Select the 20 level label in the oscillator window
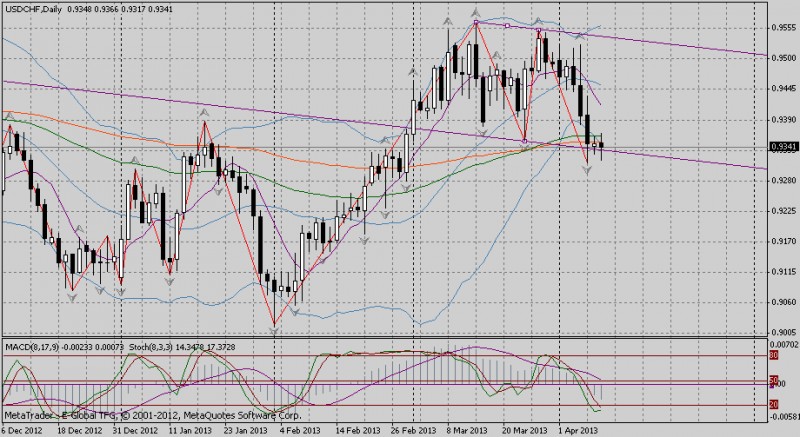800x437 pixels. coord(773,404)
